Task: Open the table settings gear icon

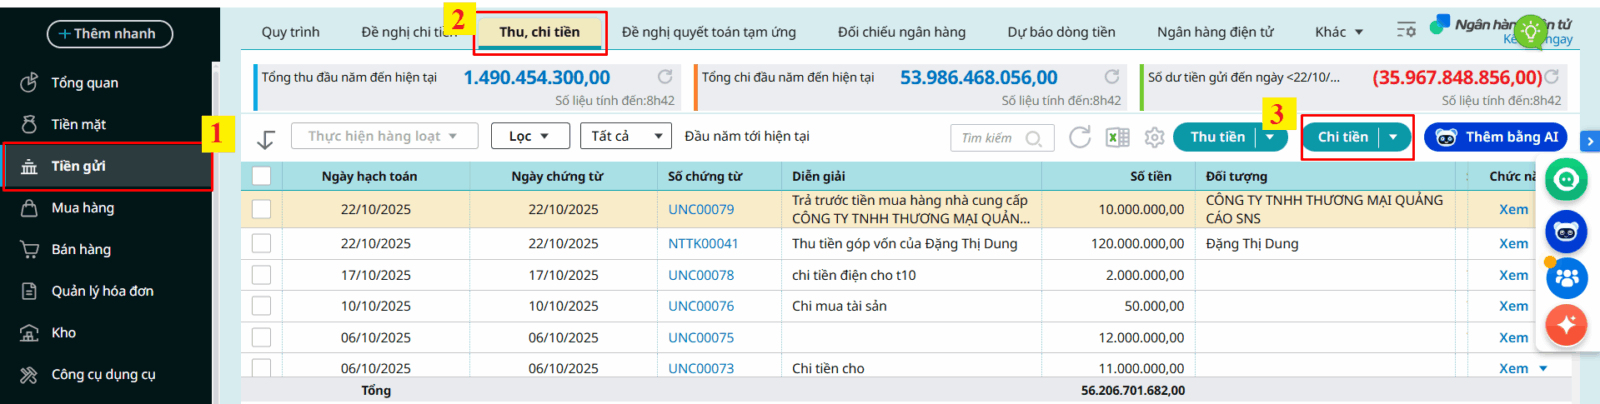Action: [x=1154, y=137]
